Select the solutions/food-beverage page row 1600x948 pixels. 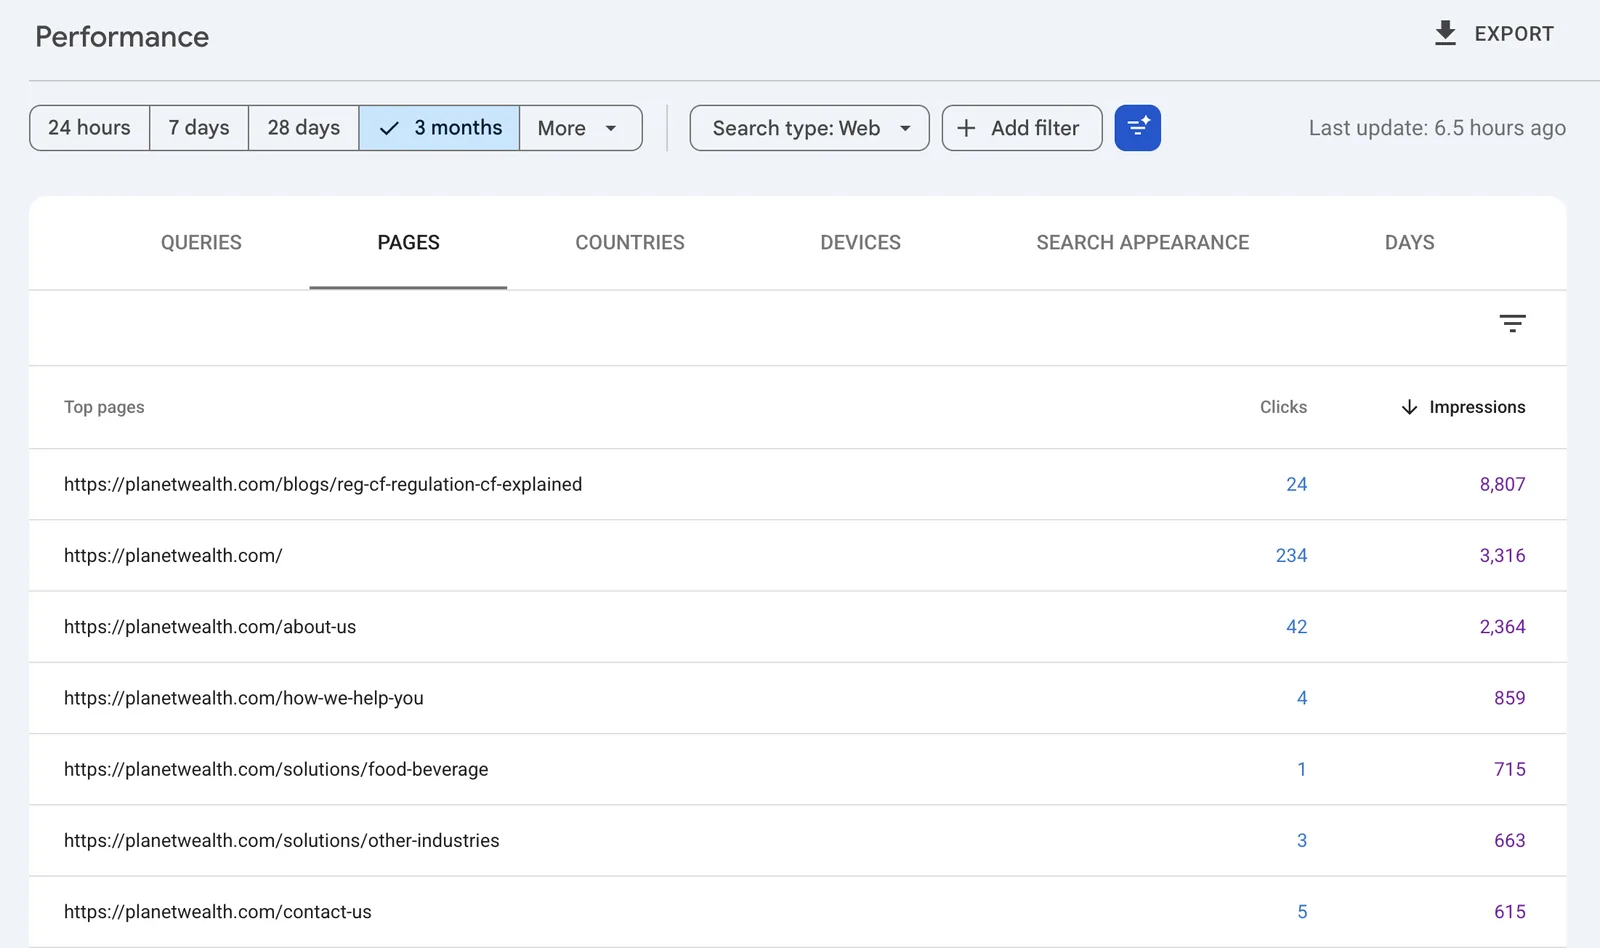798,769
